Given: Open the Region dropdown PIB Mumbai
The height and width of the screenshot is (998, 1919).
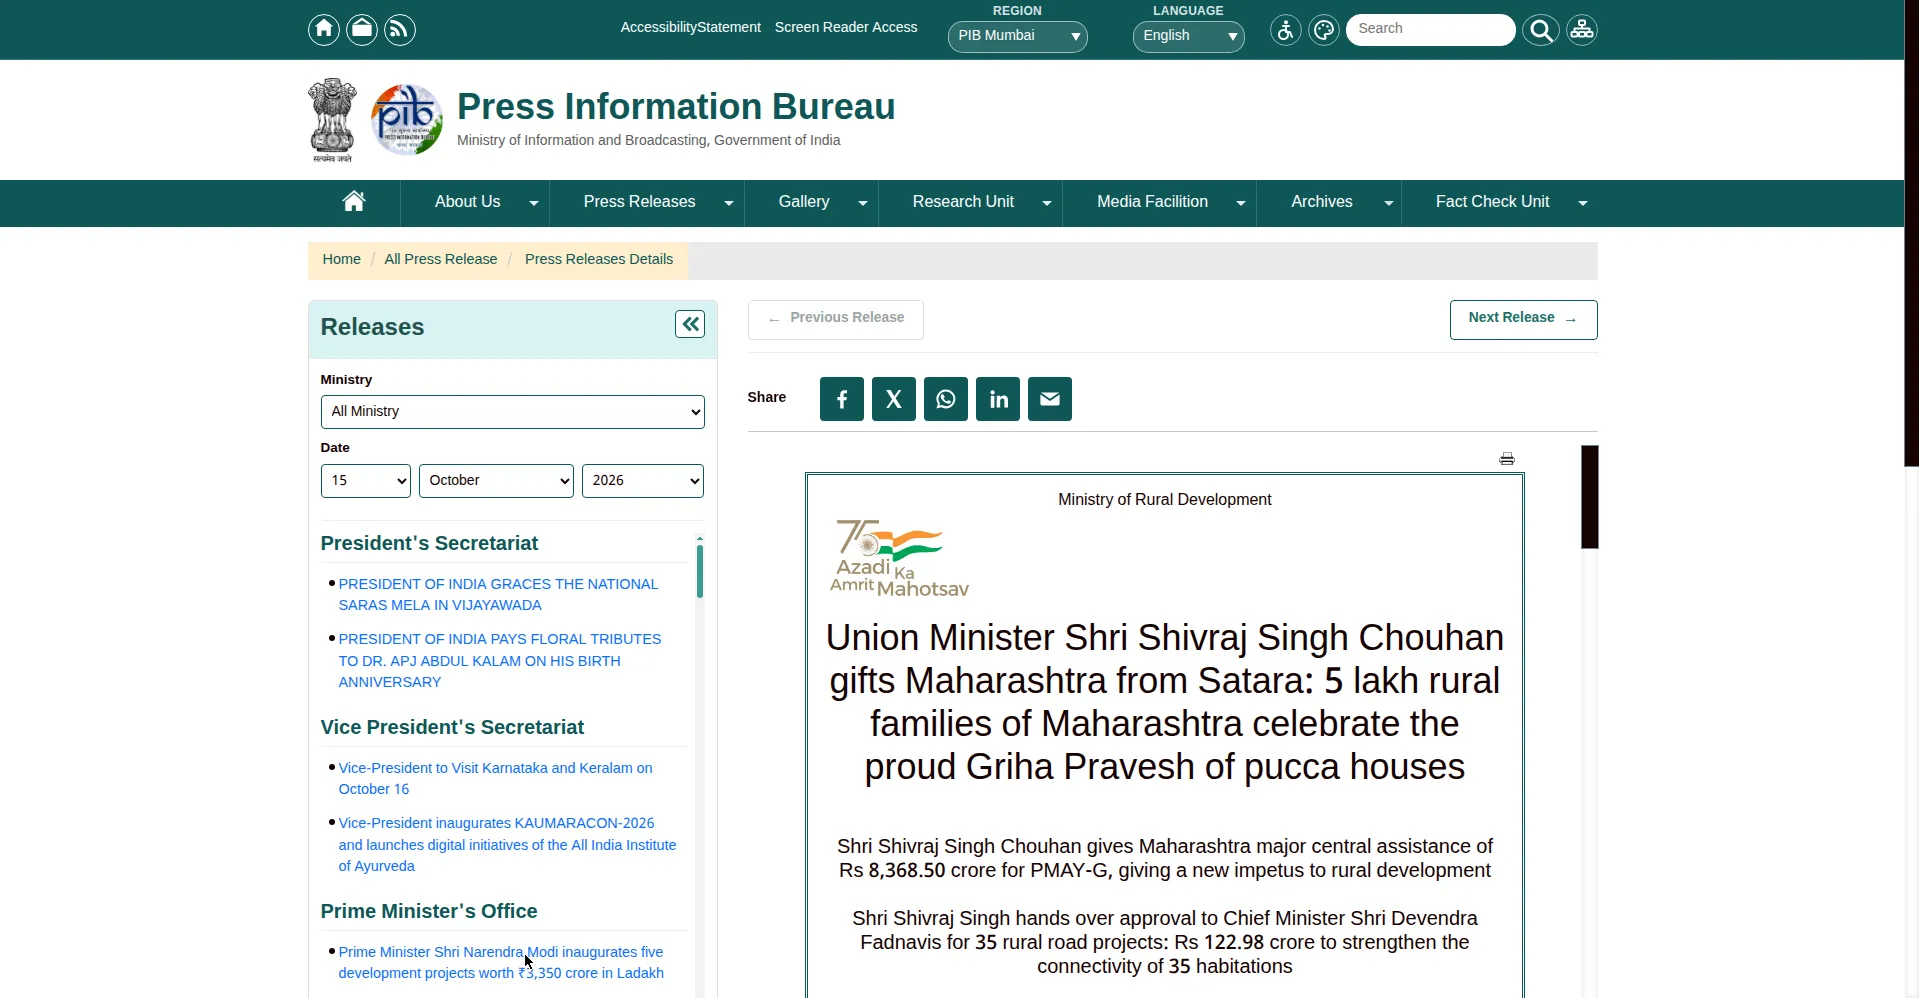Looking at the screenshot, I should click(1017, 36).
